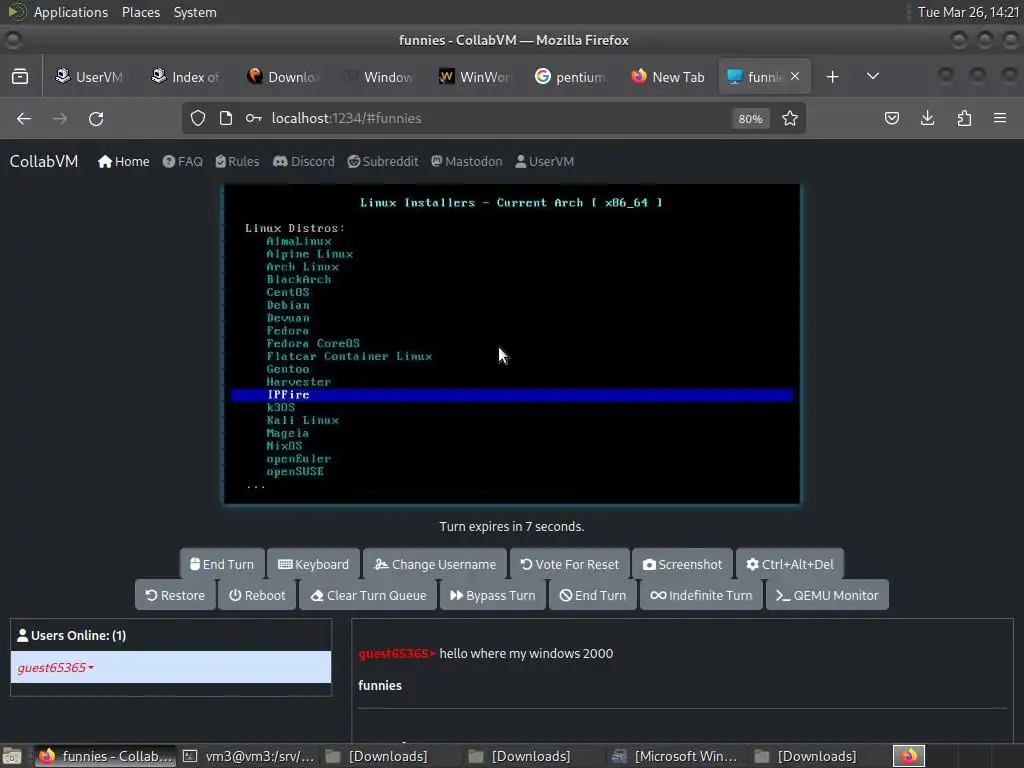Open the Mastodon link

(466, 161)
